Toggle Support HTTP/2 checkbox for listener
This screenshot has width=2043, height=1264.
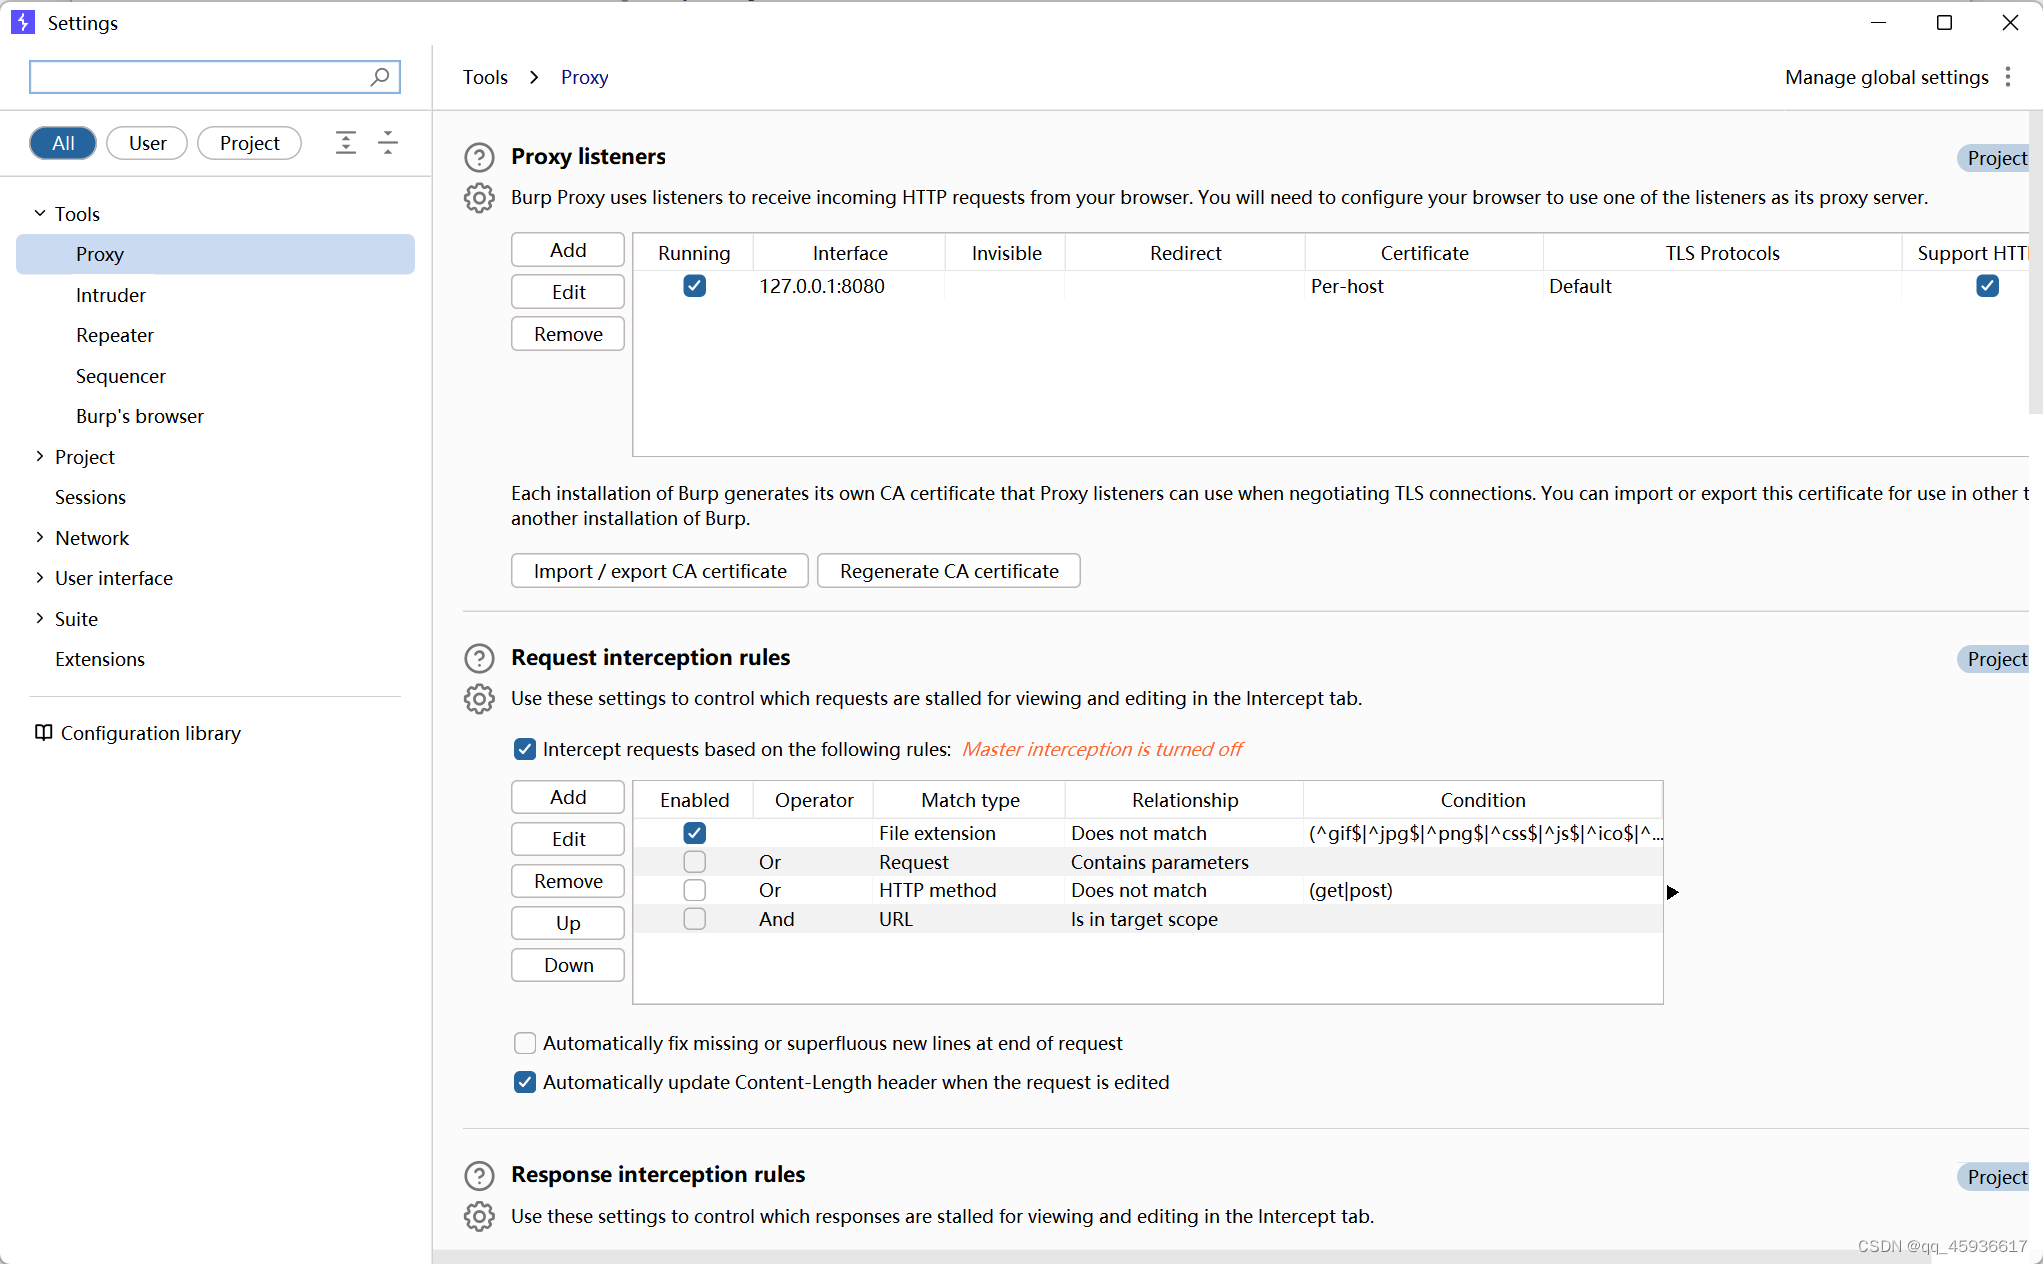click(x=1987, y=286)
